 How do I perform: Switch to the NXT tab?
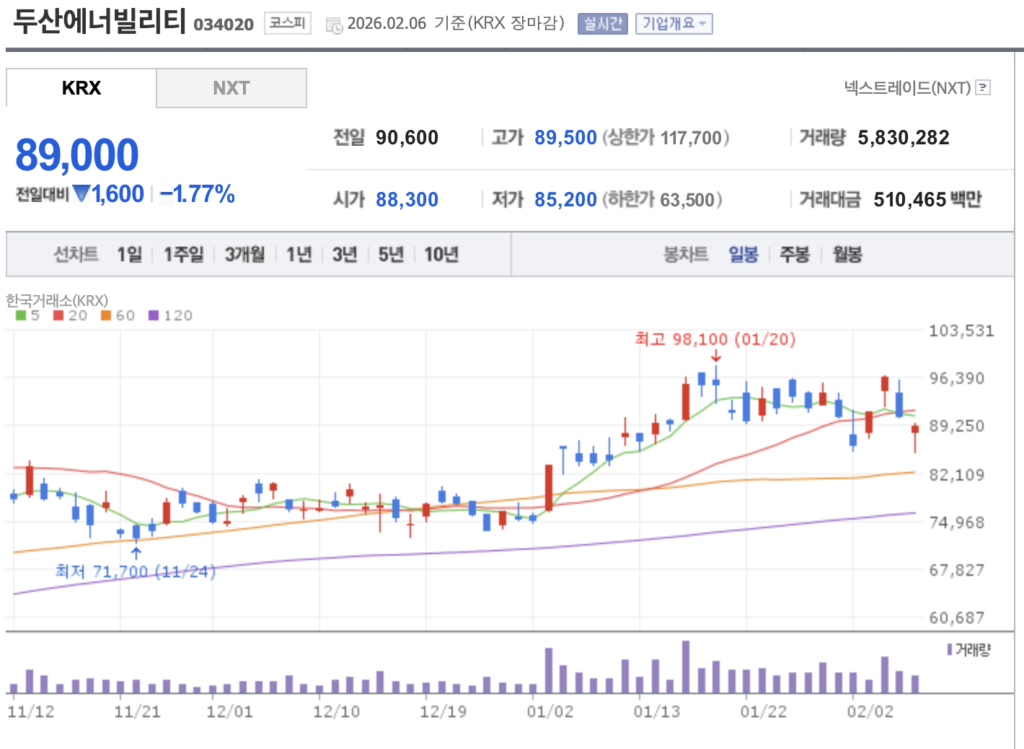231,88
